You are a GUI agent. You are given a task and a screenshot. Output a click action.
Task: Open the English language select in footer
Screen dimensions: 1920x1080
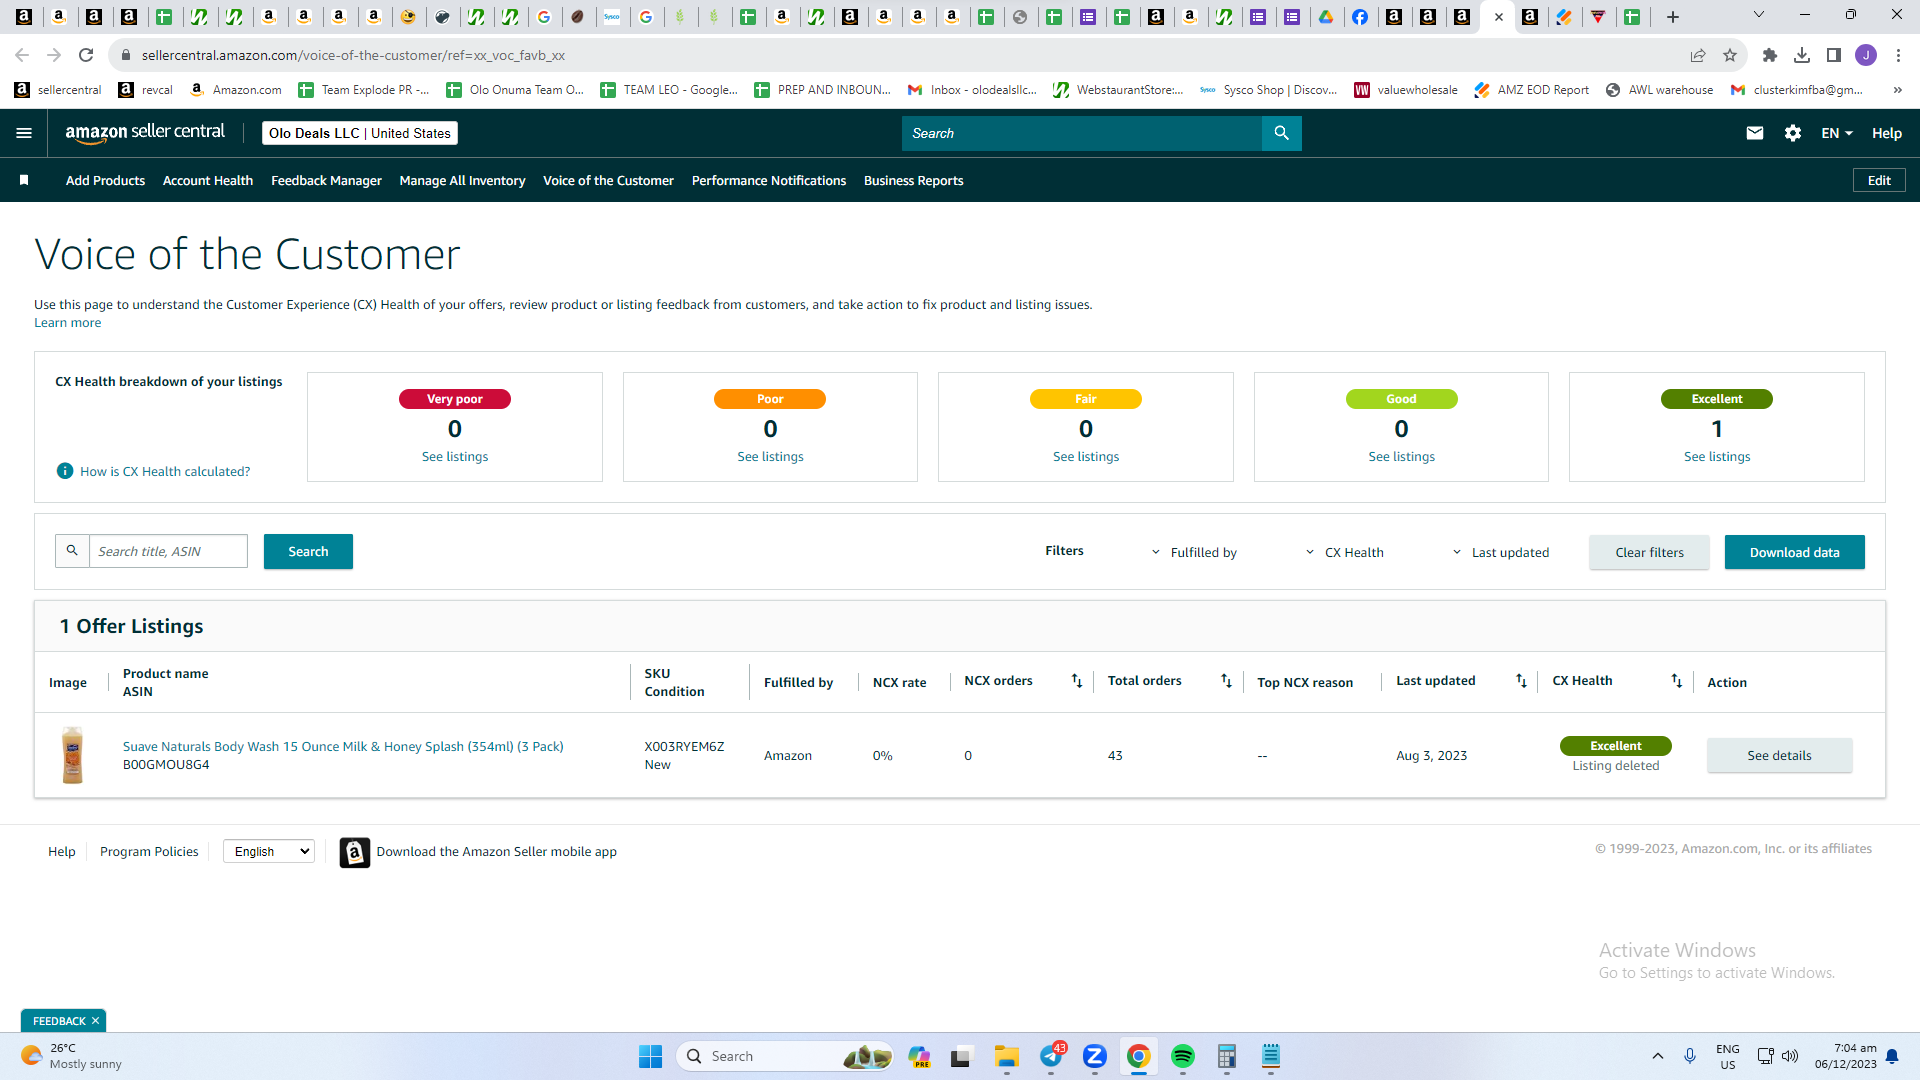(269, 851)
